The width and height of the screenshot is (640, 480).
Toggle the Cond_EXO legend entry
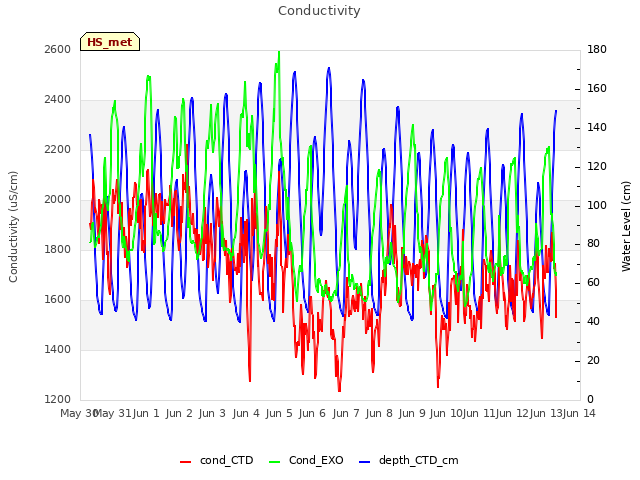tap(306, 460)
